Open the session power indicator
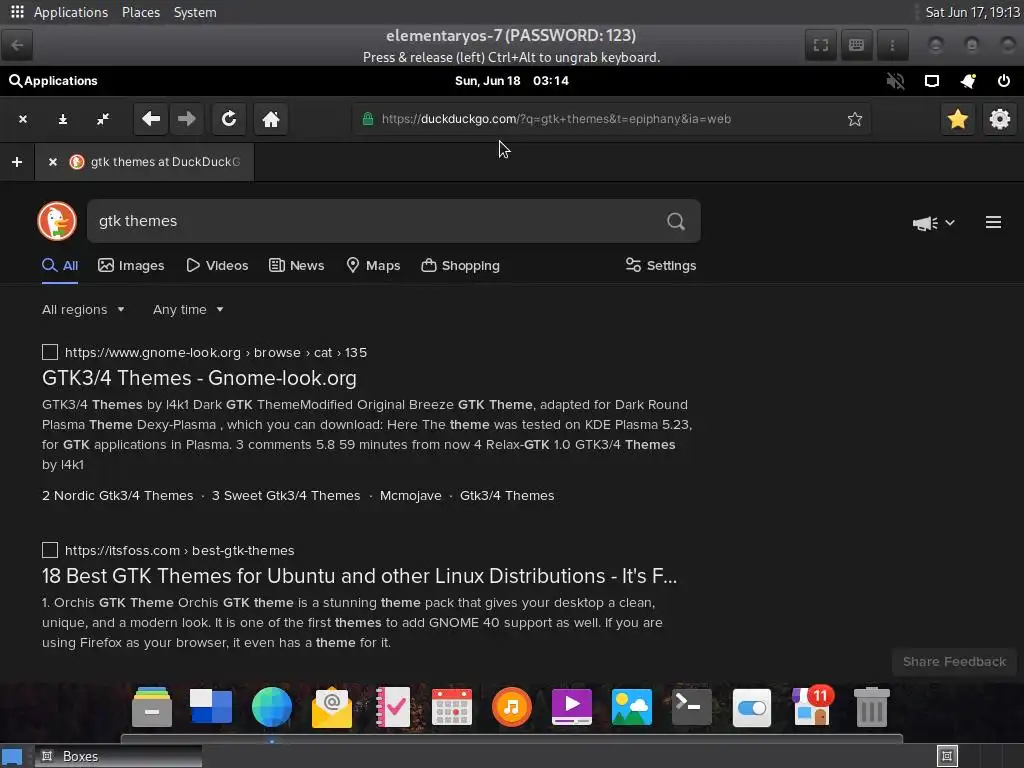This screenshot has width=1024, height=768. 1004,81
